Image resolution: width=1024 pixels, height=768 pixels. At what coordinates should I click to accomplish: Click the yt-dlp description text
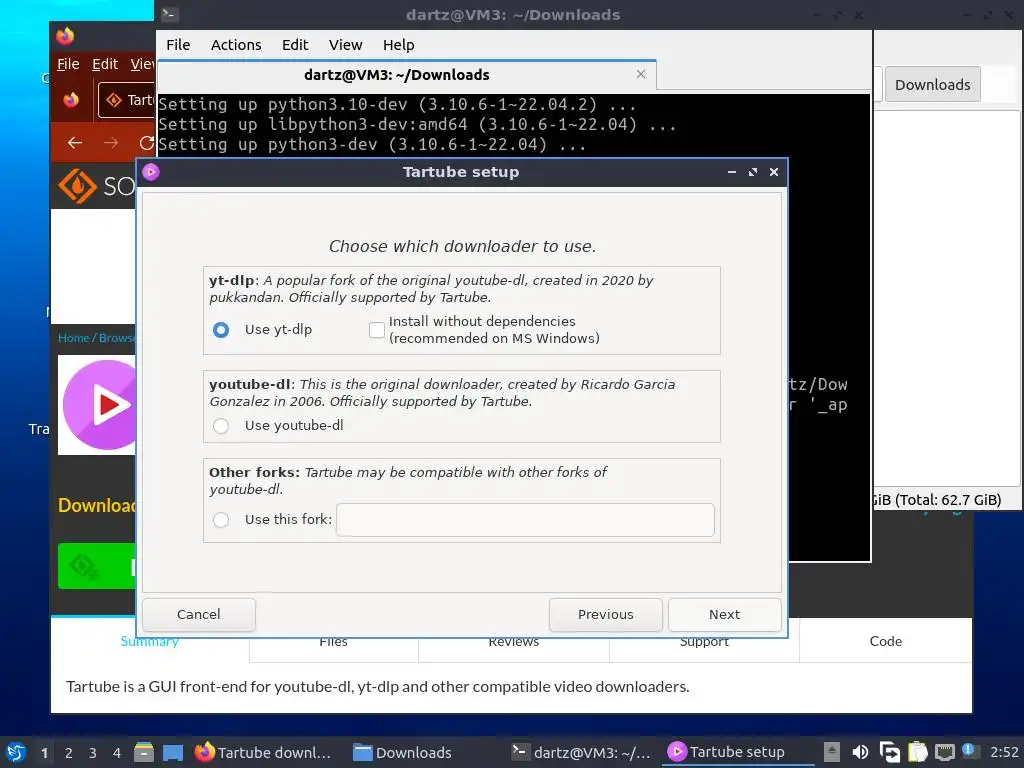tap(431, 289)
